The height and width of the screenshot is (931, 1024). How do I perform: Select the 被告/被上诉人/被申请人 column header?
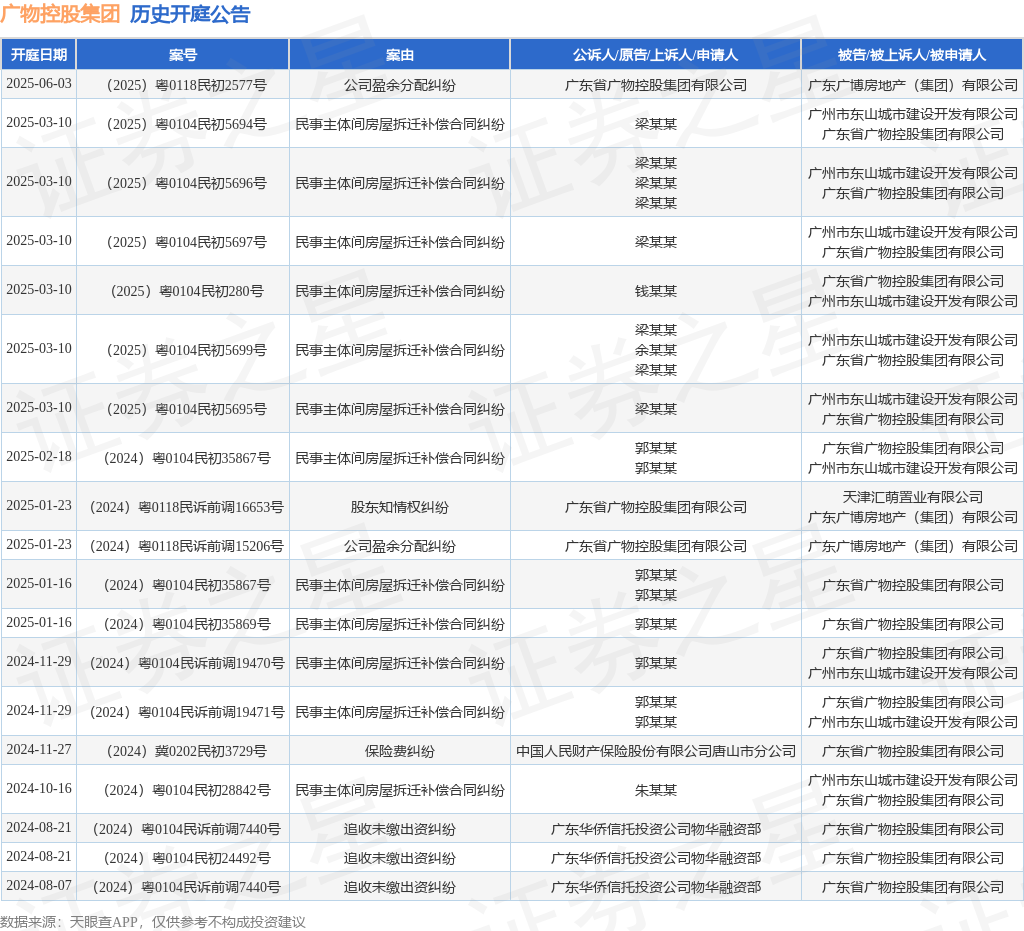coord(912,55)
